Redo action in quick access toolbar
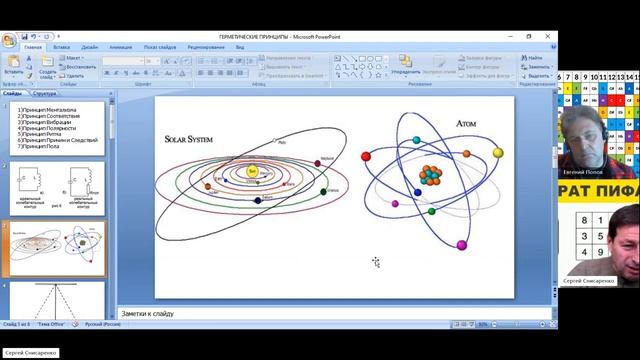The image size is (640, 360). click(x=47, y=37)
